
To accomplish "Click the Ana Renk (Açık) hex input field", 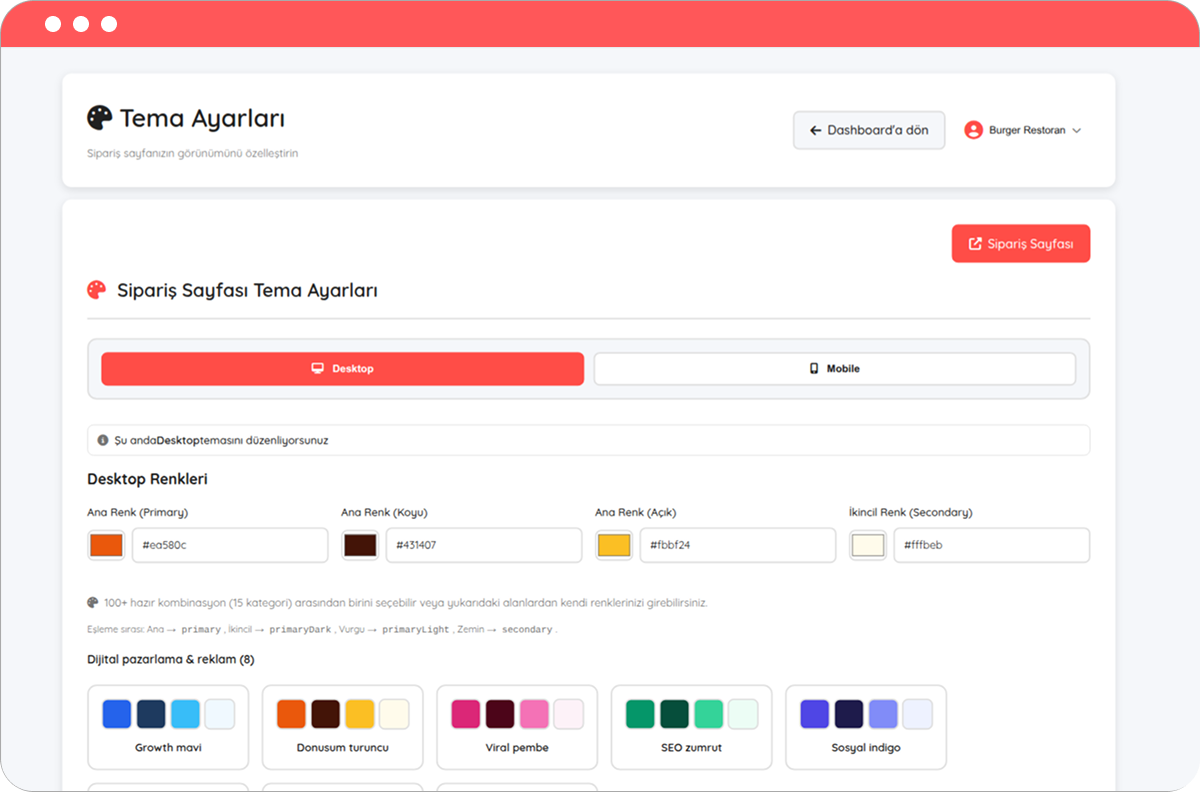I will tap(737, 545).
